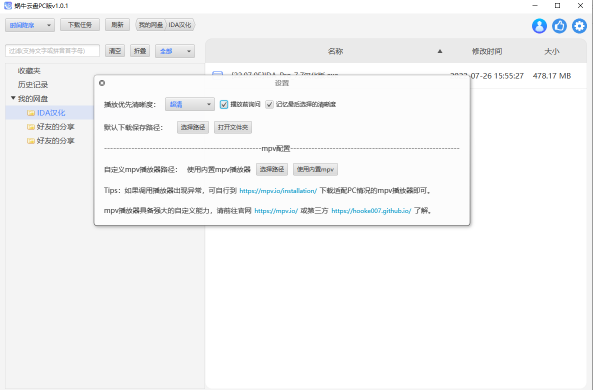Open the https://hooke007.github.io/ link
Screen dimensions: 593x390
[371, 211]
